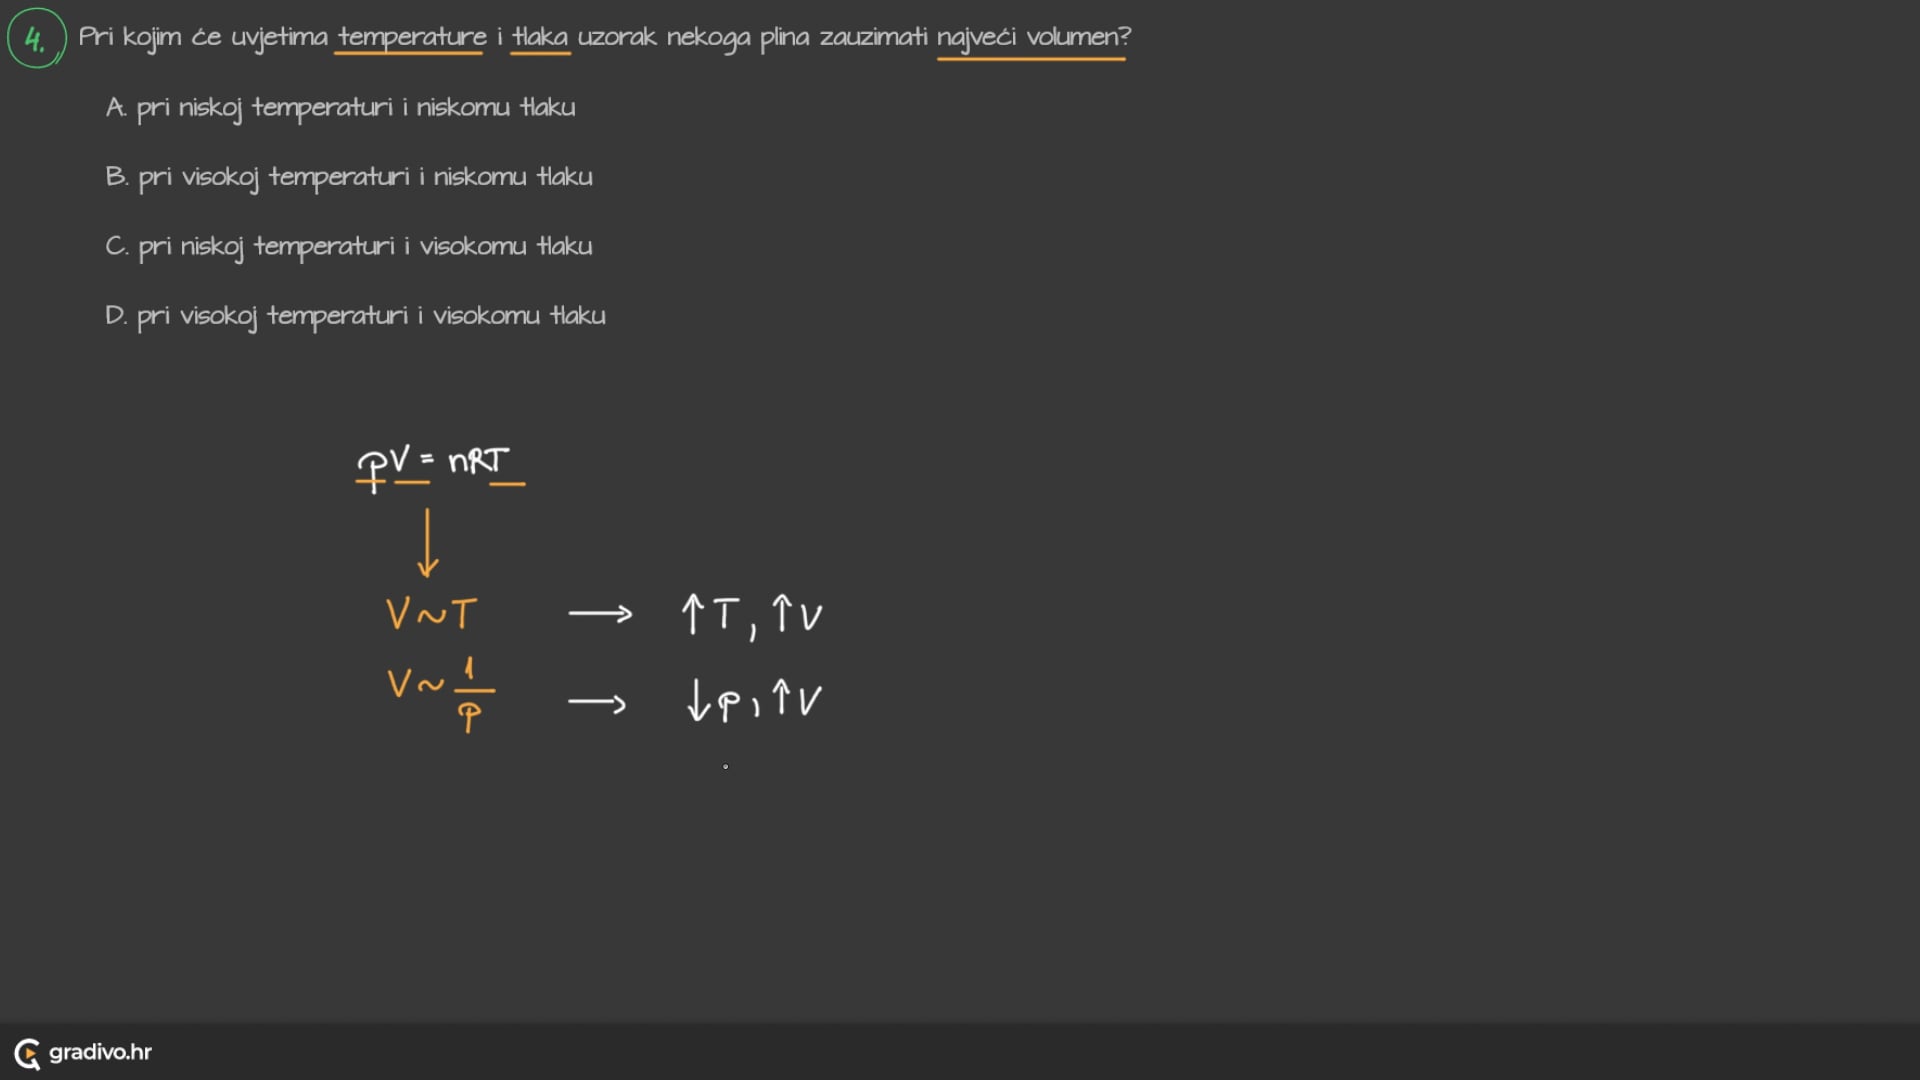This screenshot has width=1920, height=1080.
Task: Select answer C niskoj temperaturi i visokomu tlaku
Action: click(x=349, y=246)
